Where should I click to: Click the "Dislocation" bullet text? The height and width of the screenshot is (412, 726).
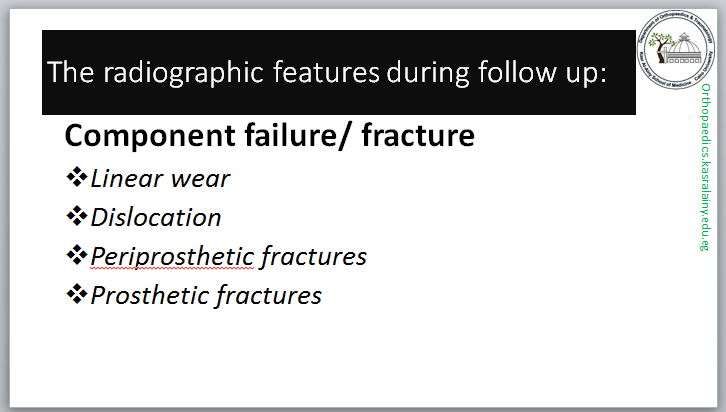tap(155, 218)
